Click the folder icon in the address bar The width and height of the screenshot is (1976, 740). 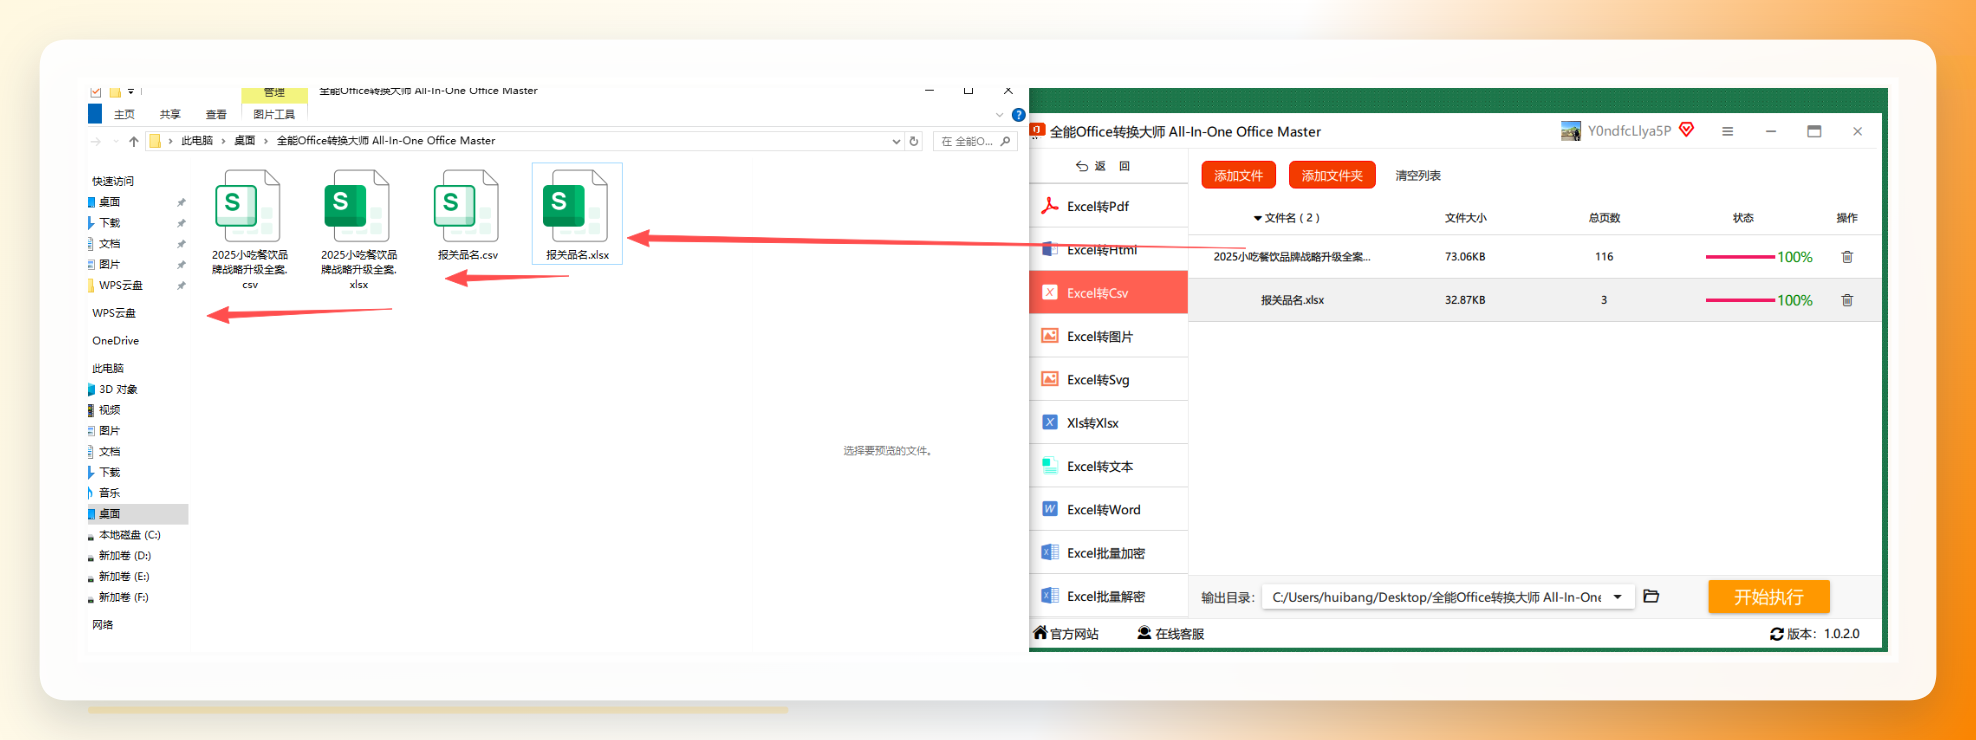(x=155, y=141)
